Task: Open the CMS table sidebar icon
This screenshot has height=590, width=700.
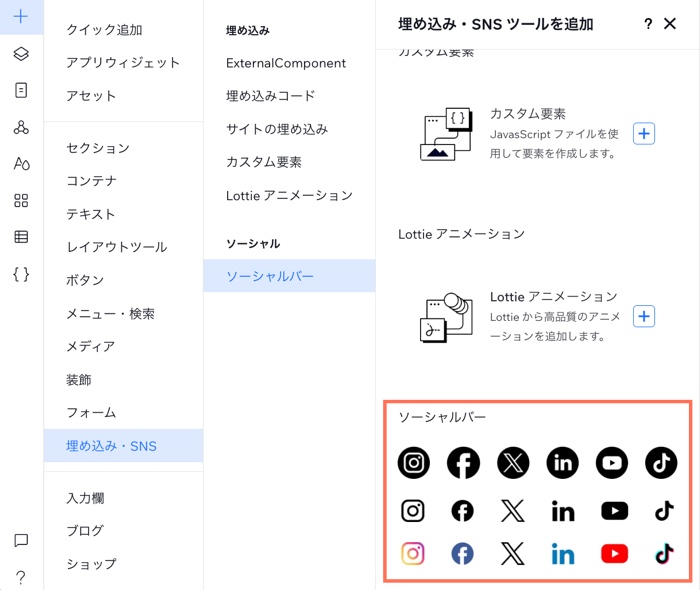Action: pyautogui.click(x=21, y=237)
